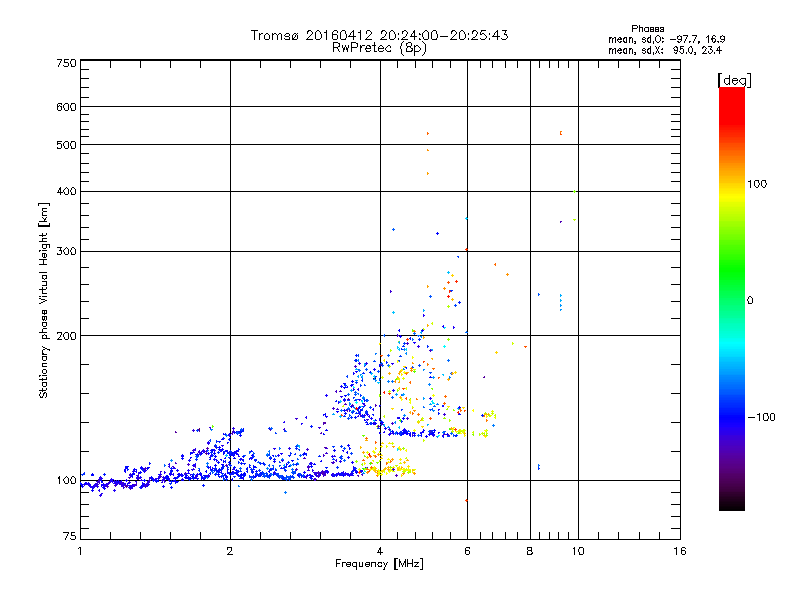Image resolution: width=800 pixels, height=600 pixels.
Task: Click the y-axis label 'Stationary phase Virtual Height [km]'
Action: coord(43,300)
